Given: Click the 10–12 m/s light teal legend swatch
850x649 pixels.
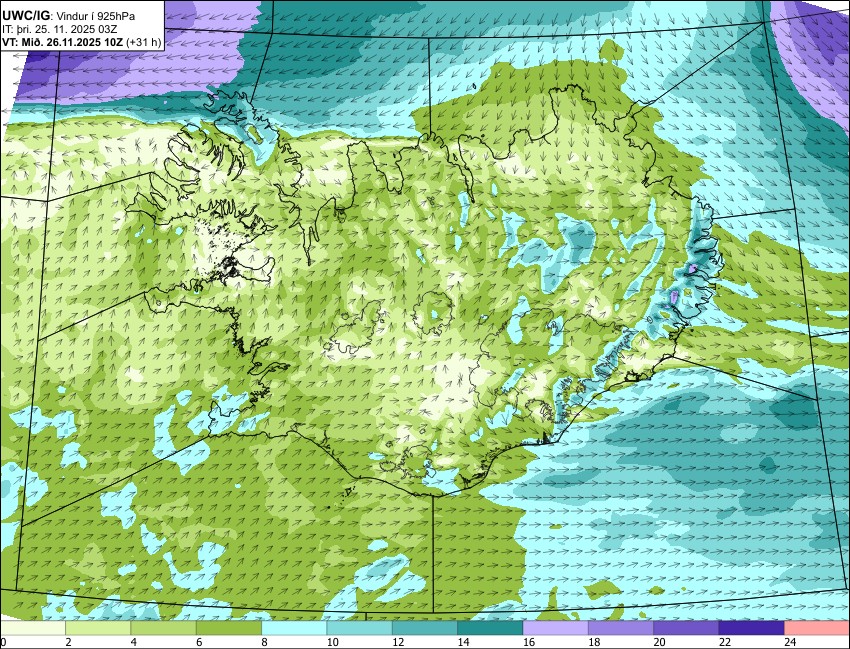Looking at the screenshot, I should click(359, 628).
